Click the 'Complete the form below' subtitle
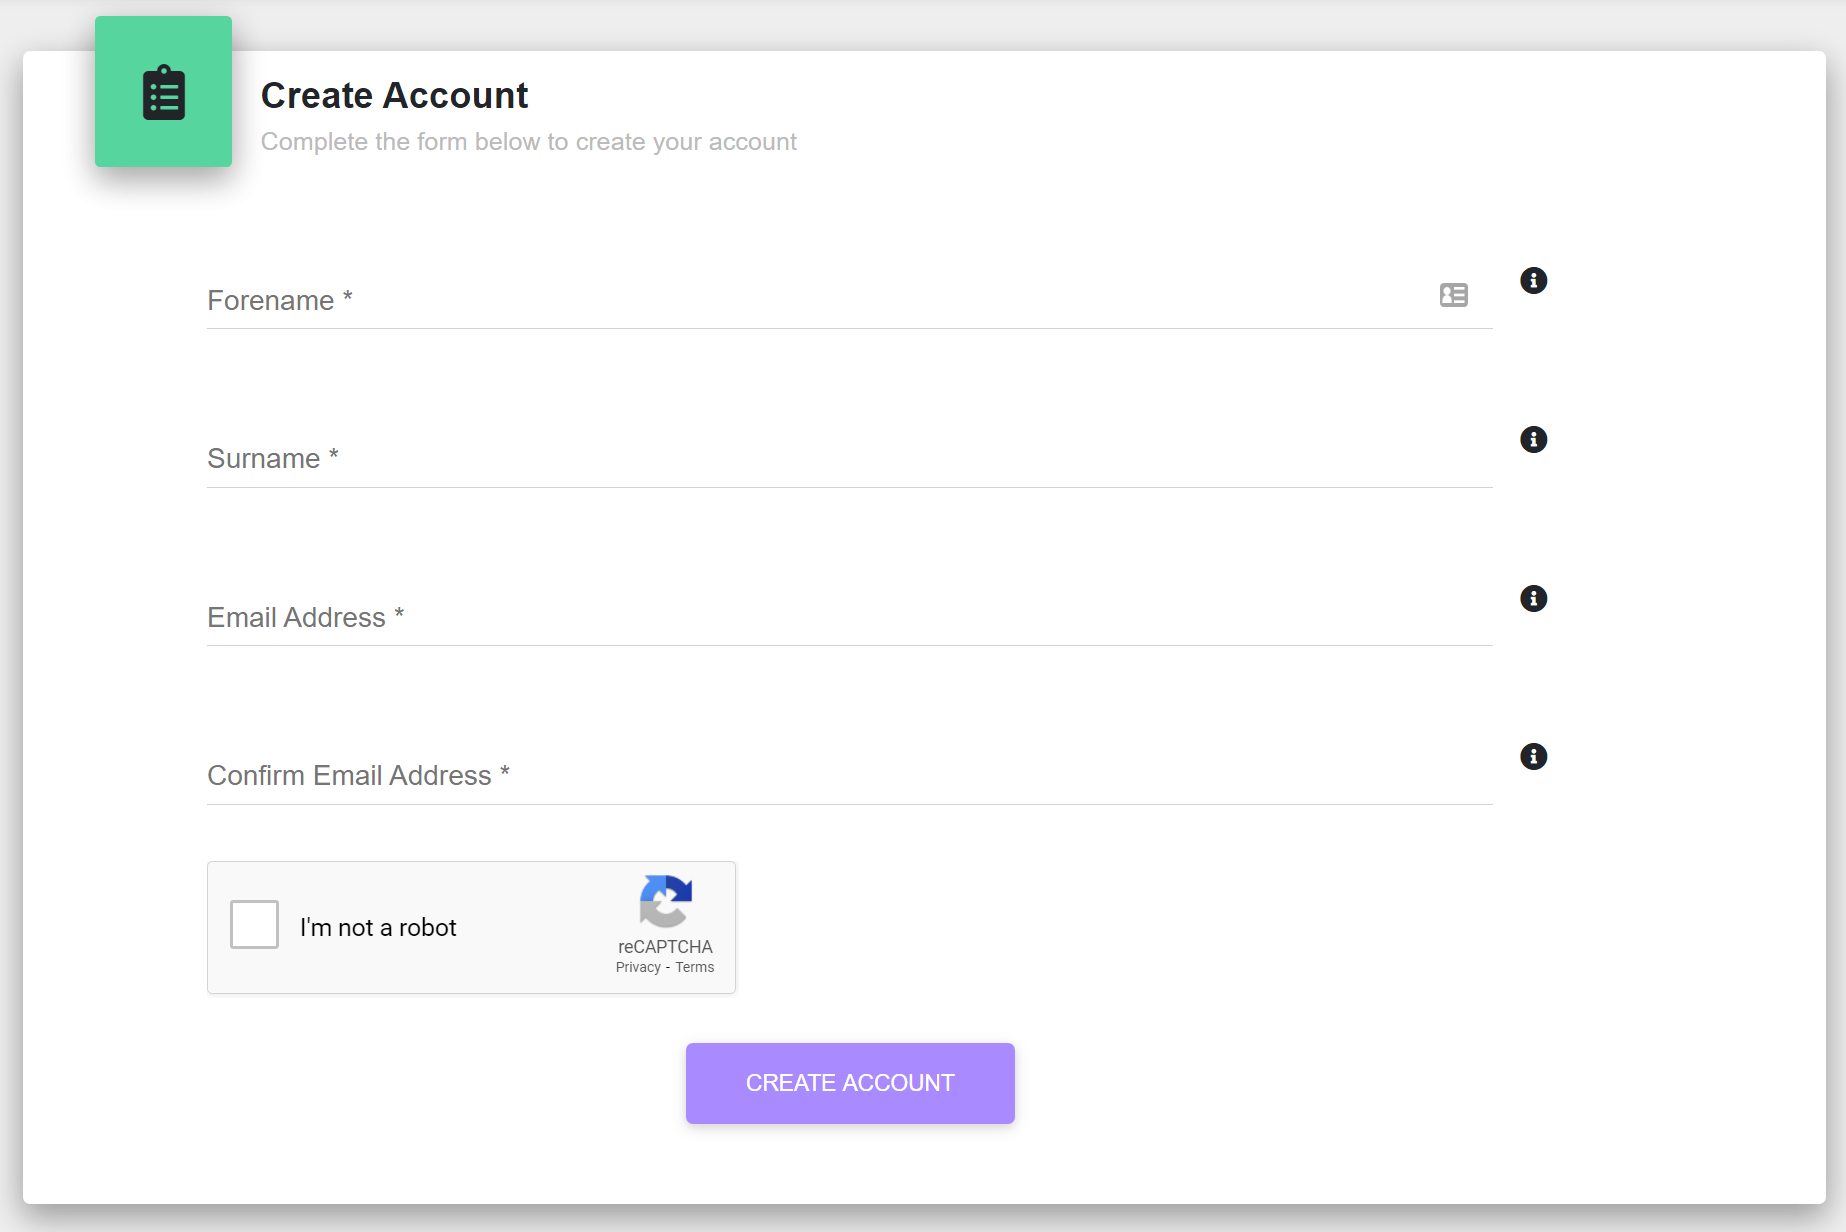Image resolution: width=1846 pixels, height=1232 pixels. click(529, 142)
